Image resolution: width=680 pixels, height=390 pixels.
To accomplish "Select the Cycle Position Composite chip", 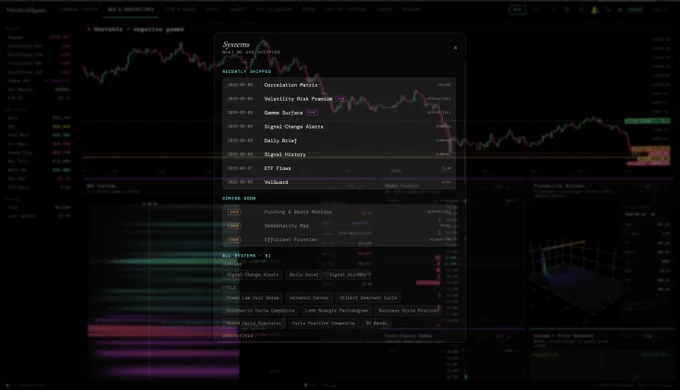I will point(323,323).
